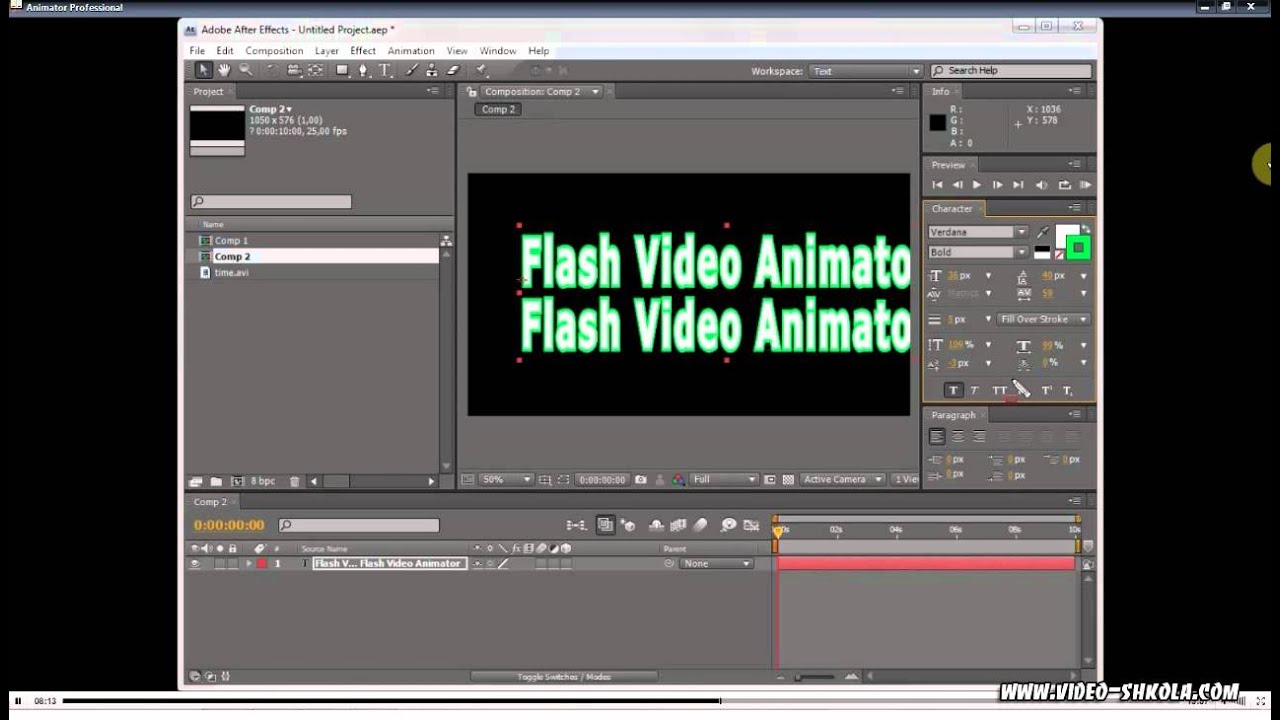Click the white fill color swatch
The height and width of the screenshot is (720, 1280).
point(1064,235)
